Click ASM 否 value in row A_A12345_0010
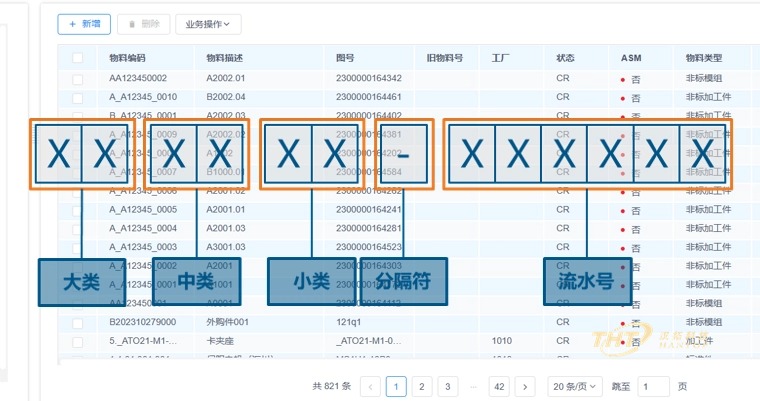 pyautogui.click(x=635, y=98)
